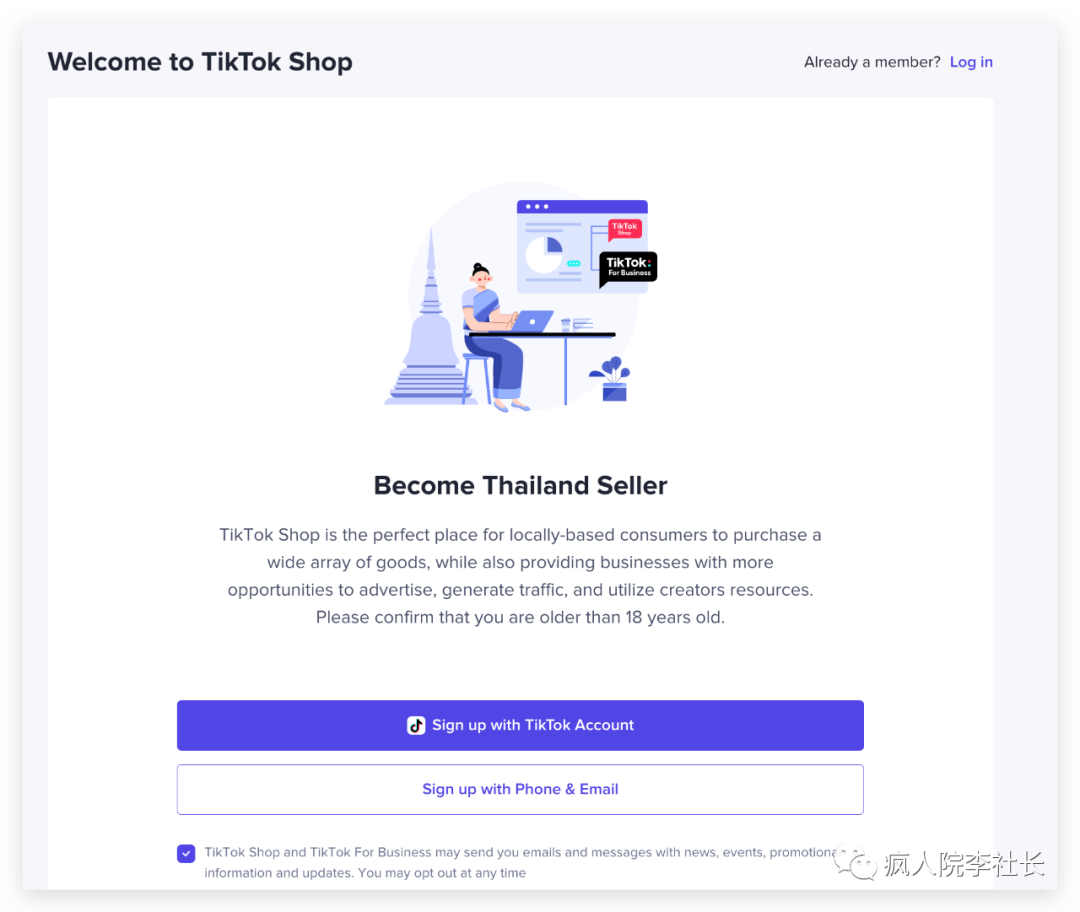
Task: Choose Sign up with Phone & Email
Action: (520, 789)
